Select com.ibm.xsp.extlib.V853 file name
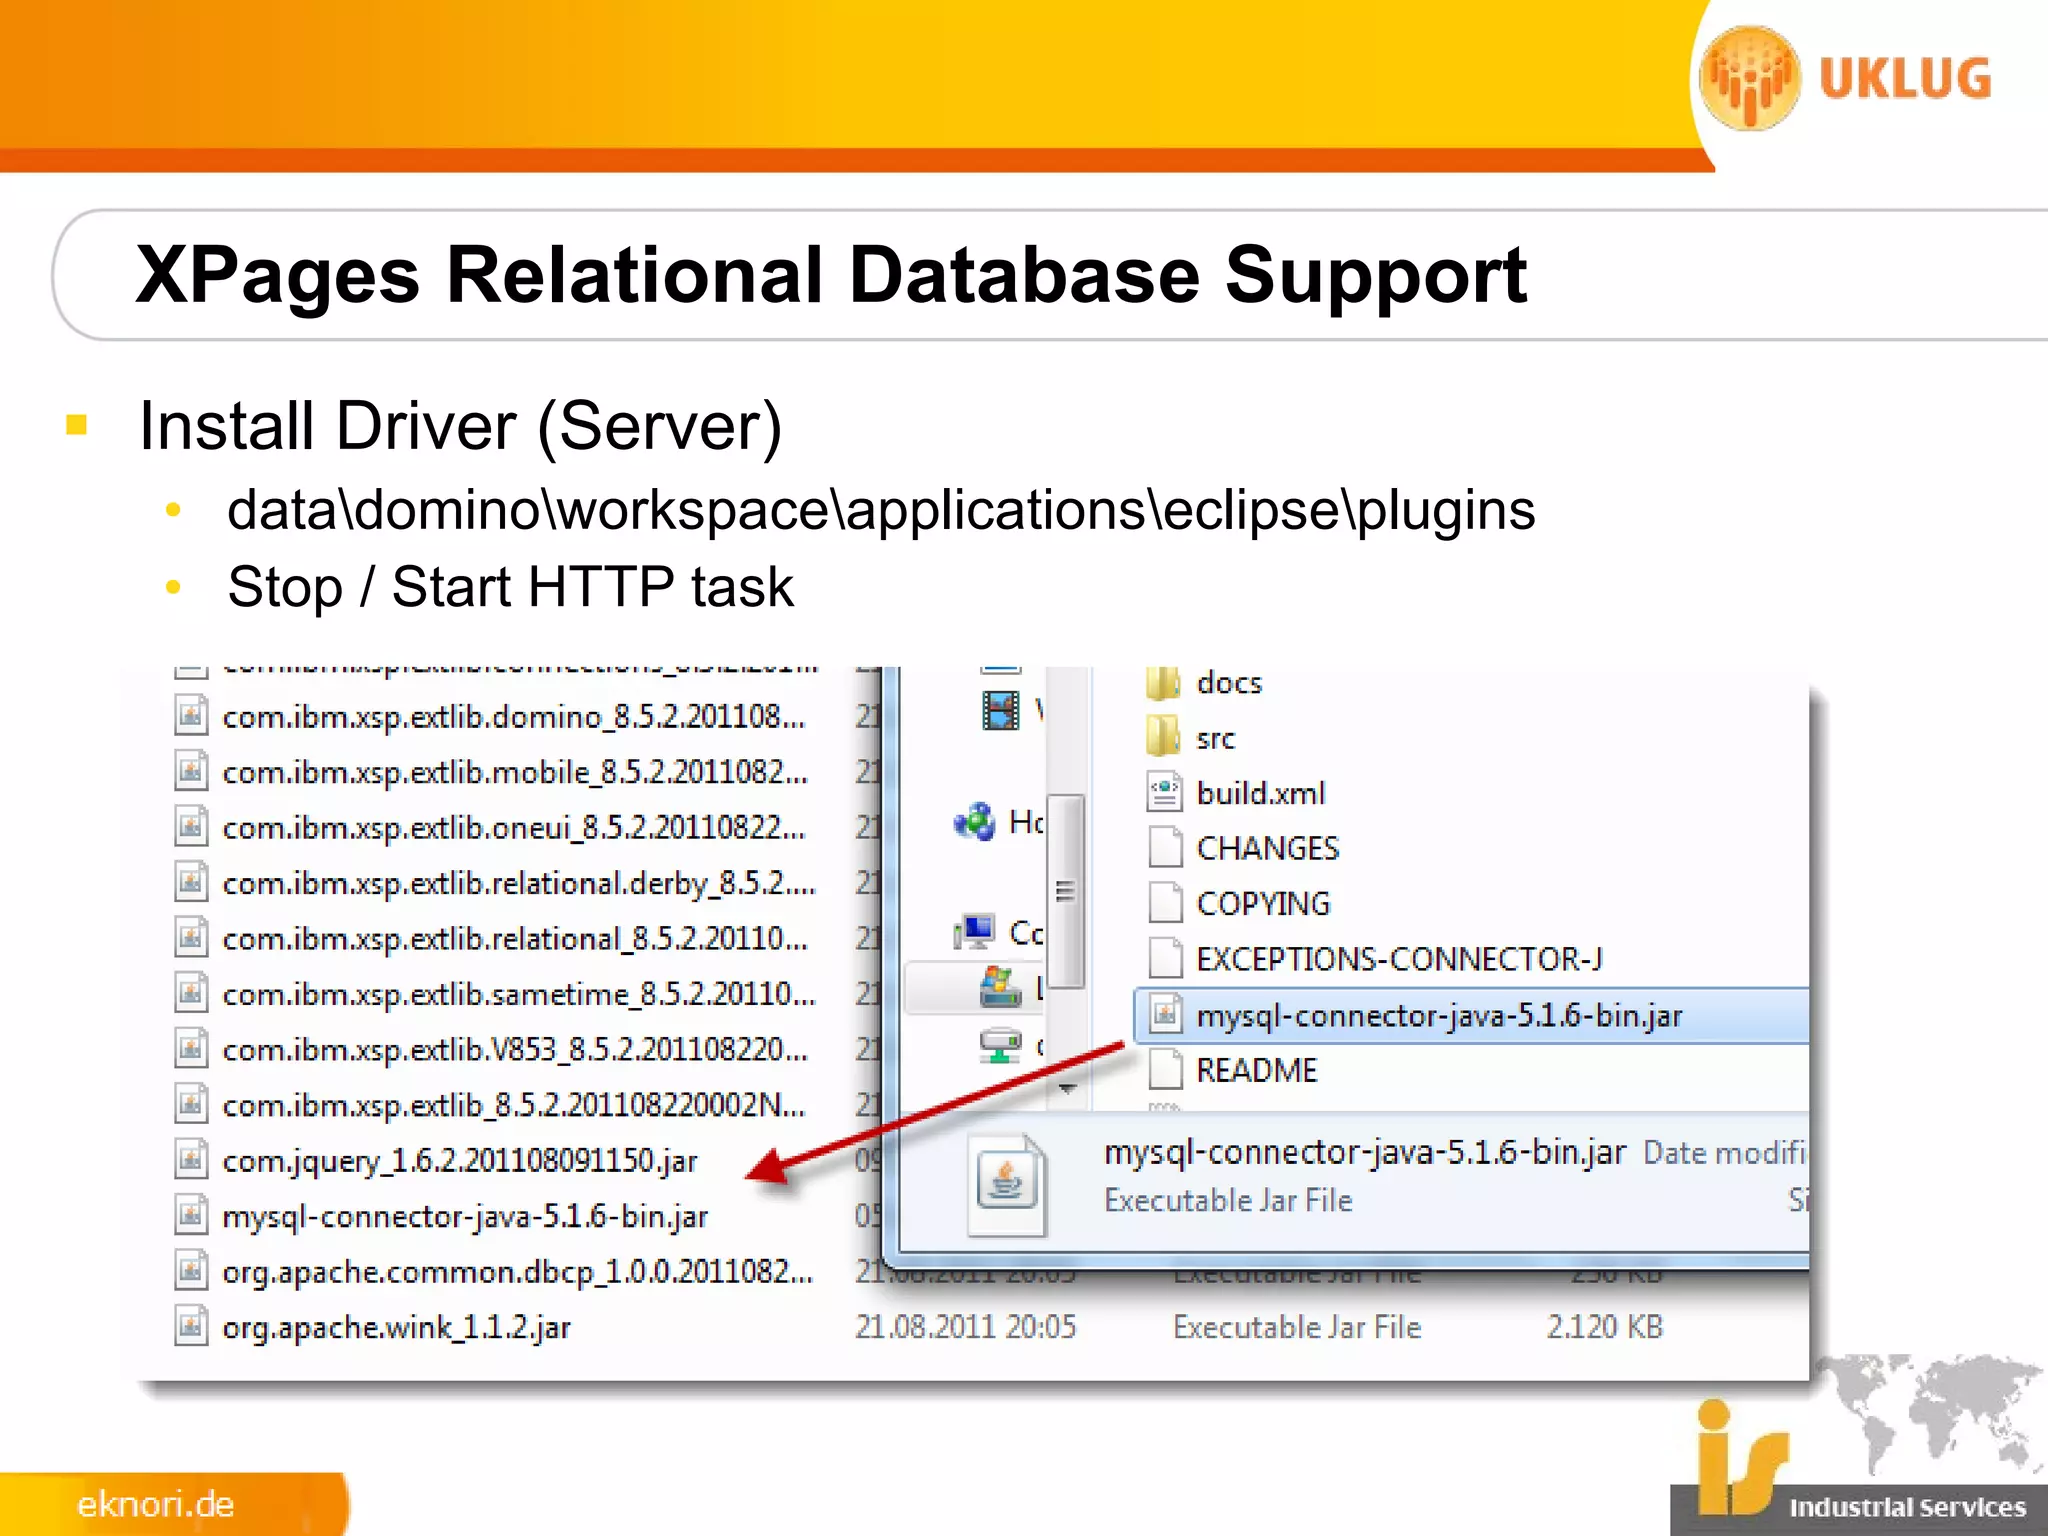The width and height of the screenshot is (2048, 1536). coord(515,1050)
